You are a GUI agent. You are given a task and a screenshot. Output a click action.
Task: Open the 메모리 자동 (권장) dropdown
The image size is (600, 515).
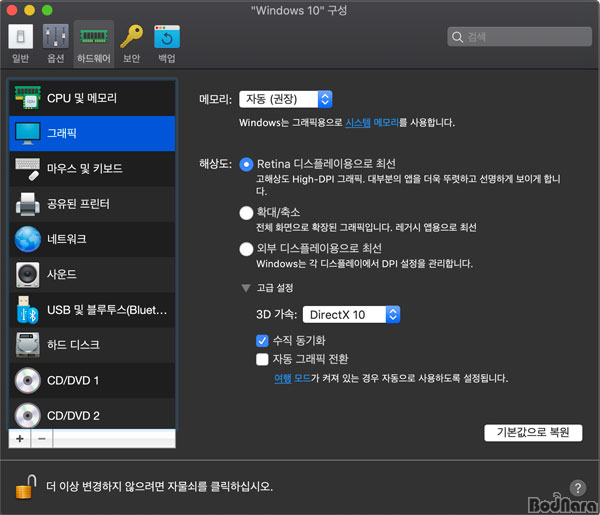pos(285,99)
